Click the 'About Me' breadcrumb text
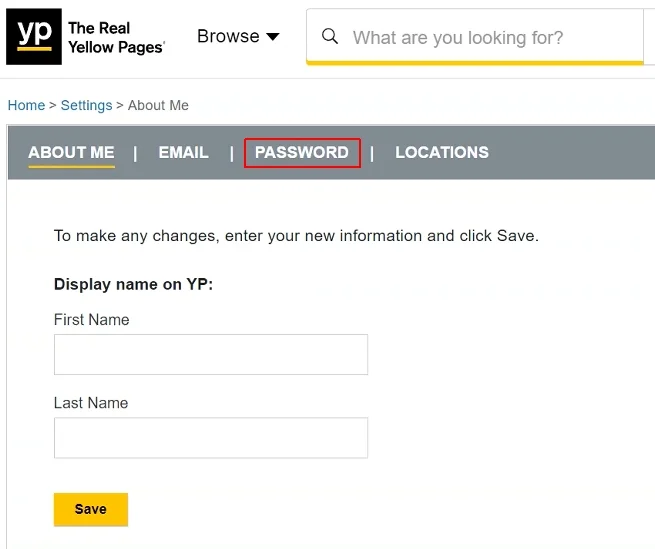This screenshot has width=655, height=549. (158, 105)
